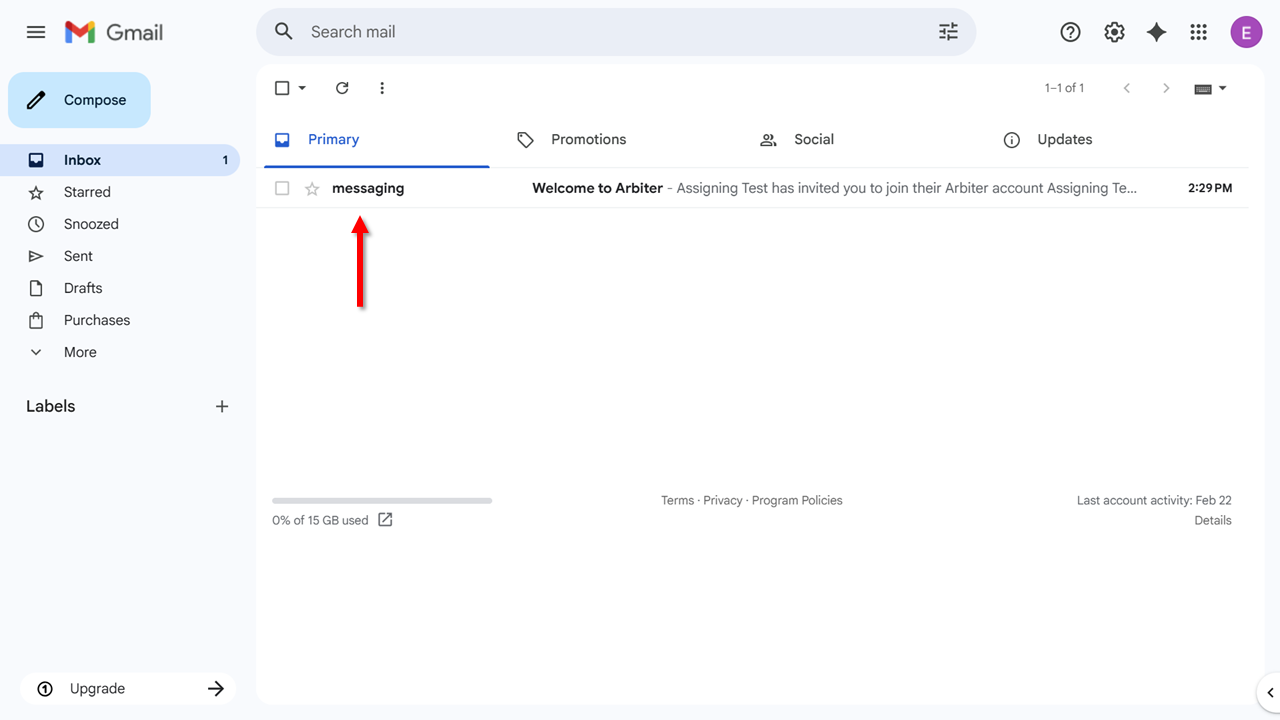Go to the newer page arrow
The height and width of the screenshot is (720, 1280).
[1127, 88]
